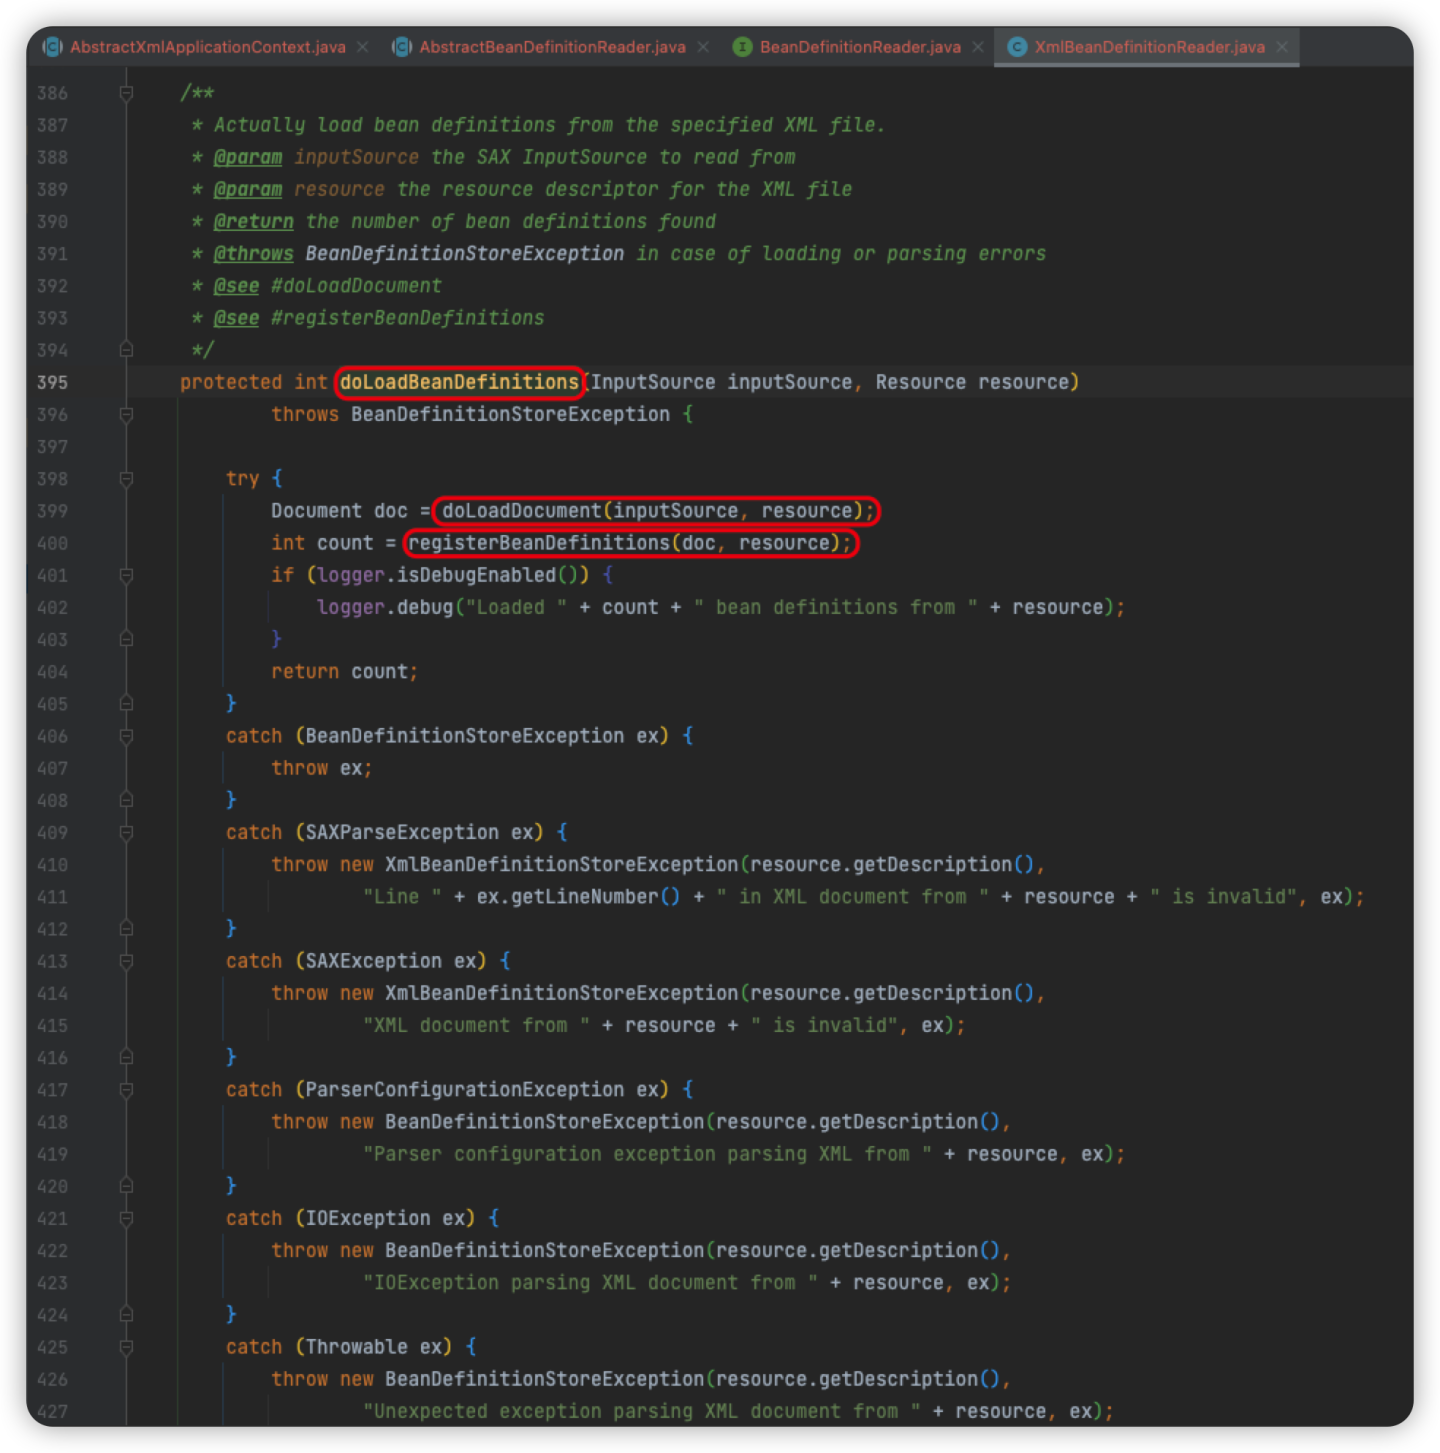
Task: Click fold end marker at line 405
Action: (x=126, y=704)
